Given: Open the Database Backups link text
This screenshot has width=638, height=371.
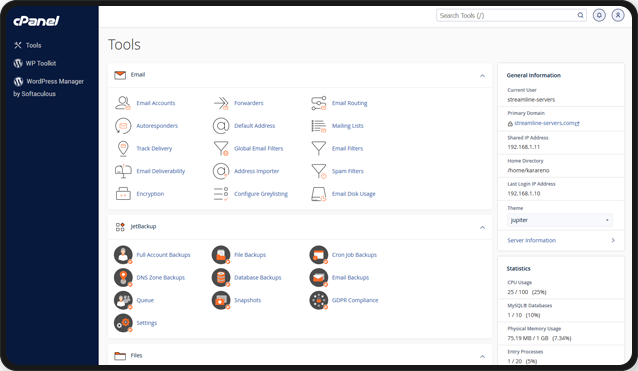Looking at the screenshot, I should [258, 278].
